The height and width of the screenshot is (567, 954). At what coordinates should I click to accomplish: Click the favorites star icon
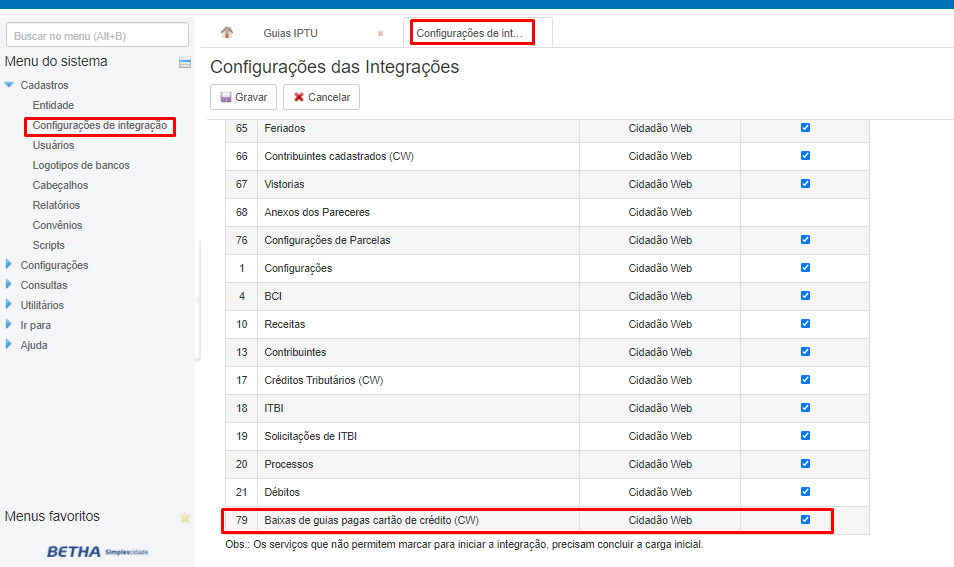[184, 517]
